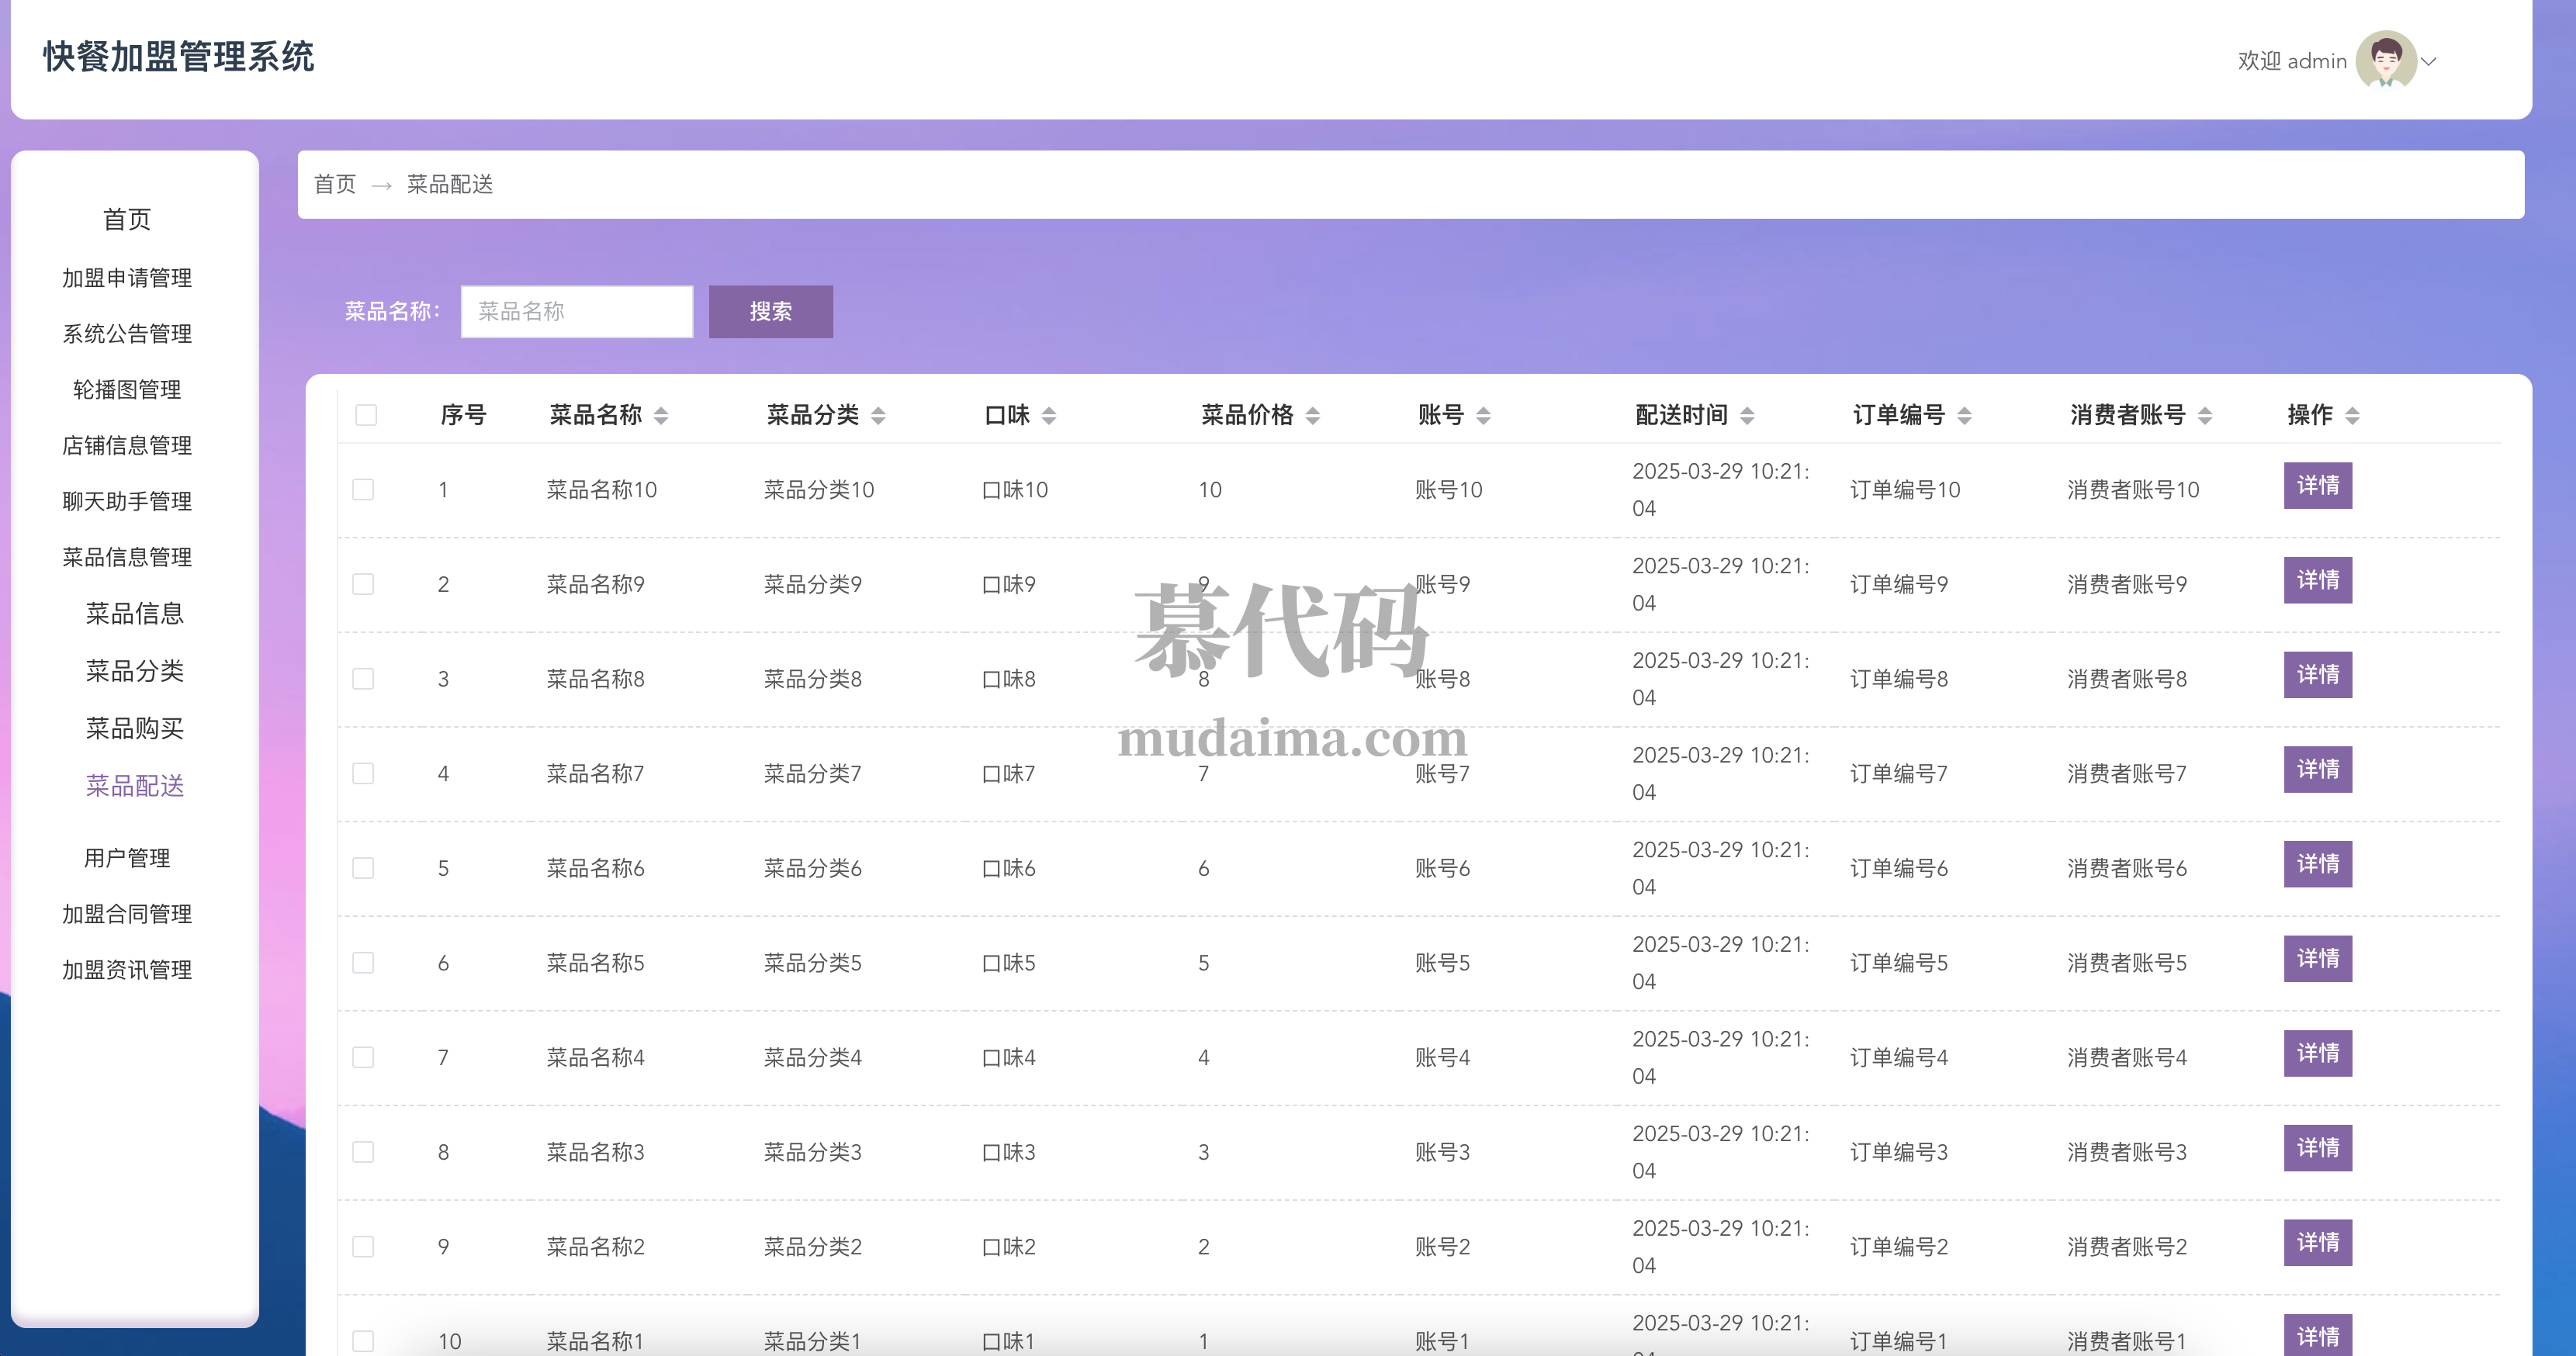Open 详情 for 订单编号8
This screenshot has width=2576, height=1356.
tap(2317, 675)
